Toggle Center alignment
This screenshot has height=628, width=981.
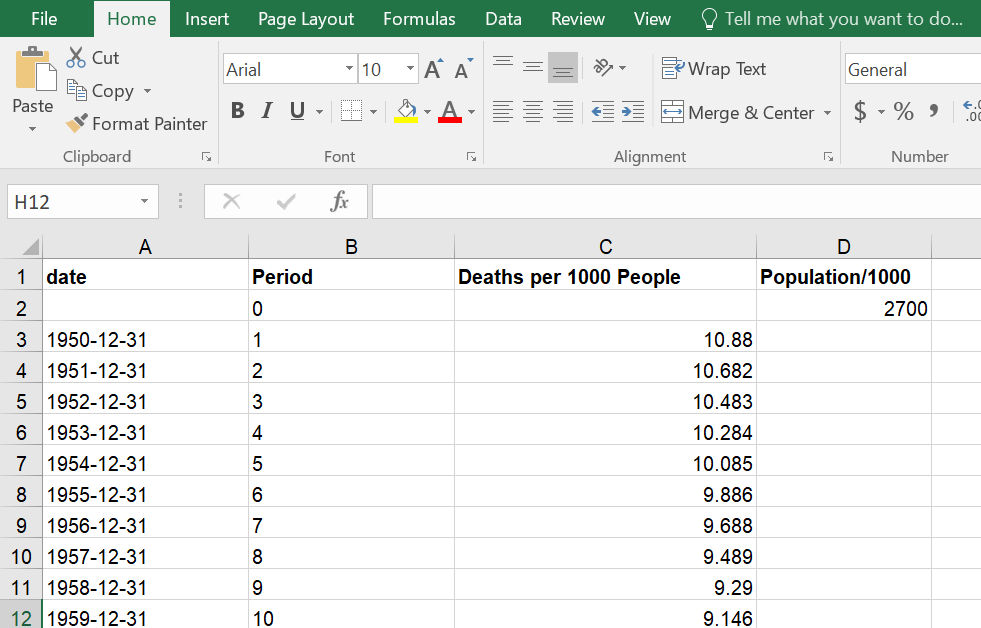pos(532,112)
